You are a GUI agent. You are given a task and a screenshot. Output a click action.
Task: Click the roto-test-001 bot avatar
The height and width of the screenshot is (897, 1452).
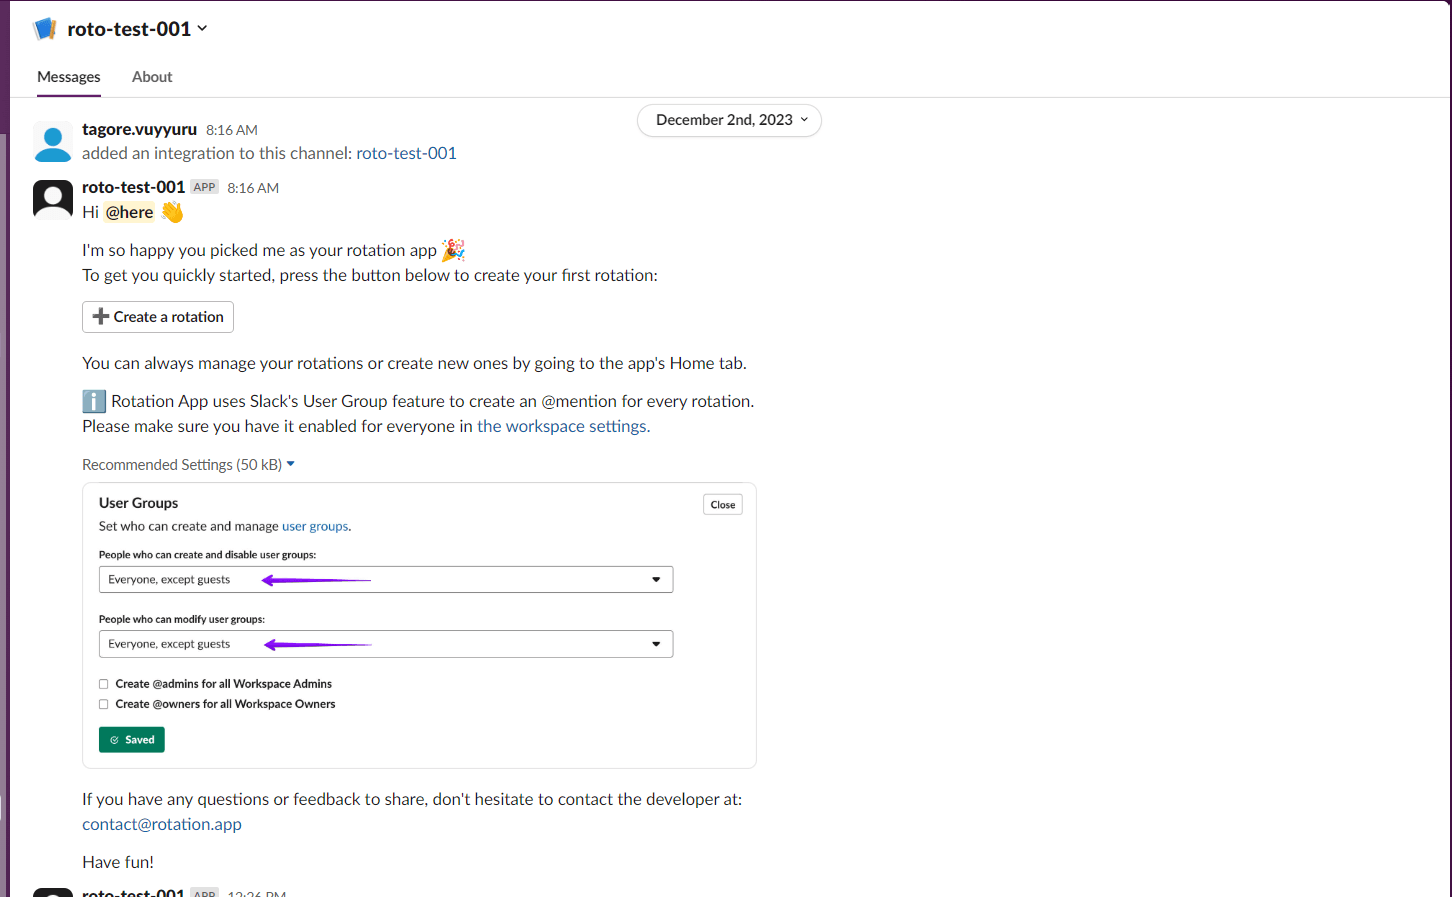53,199
